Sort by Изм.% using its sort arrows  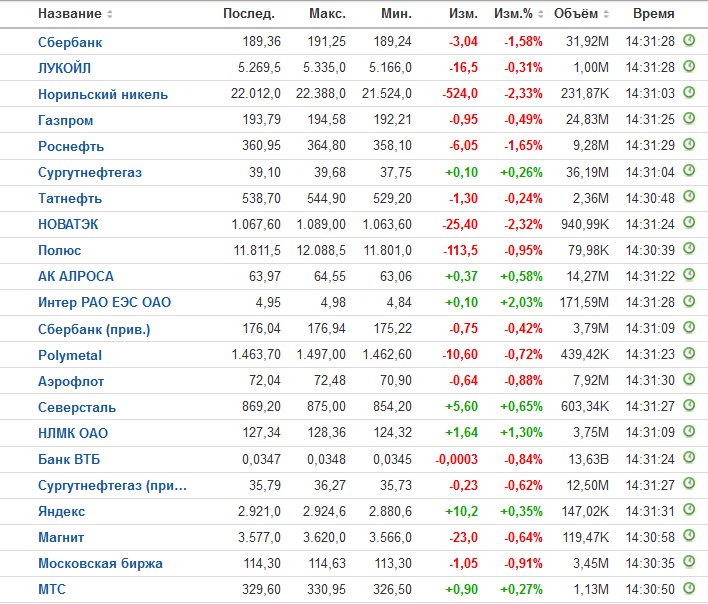tap(540, 14)
